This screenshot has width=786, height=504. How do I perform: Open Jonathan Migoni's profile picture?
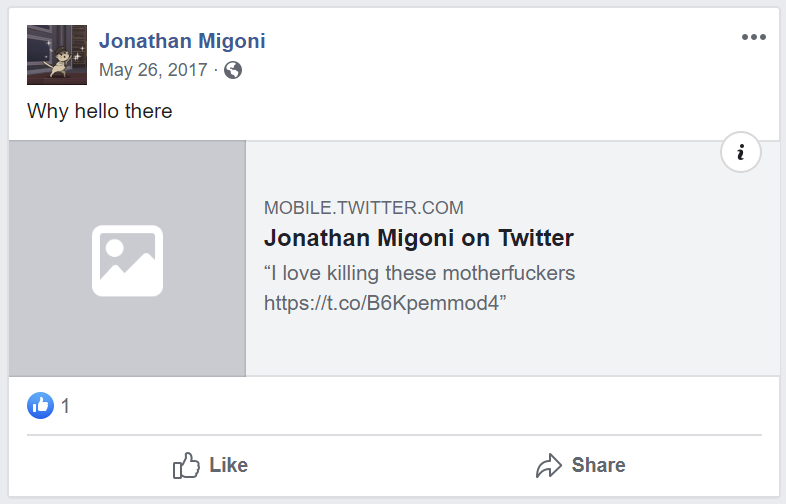click(x=57, y=55)
